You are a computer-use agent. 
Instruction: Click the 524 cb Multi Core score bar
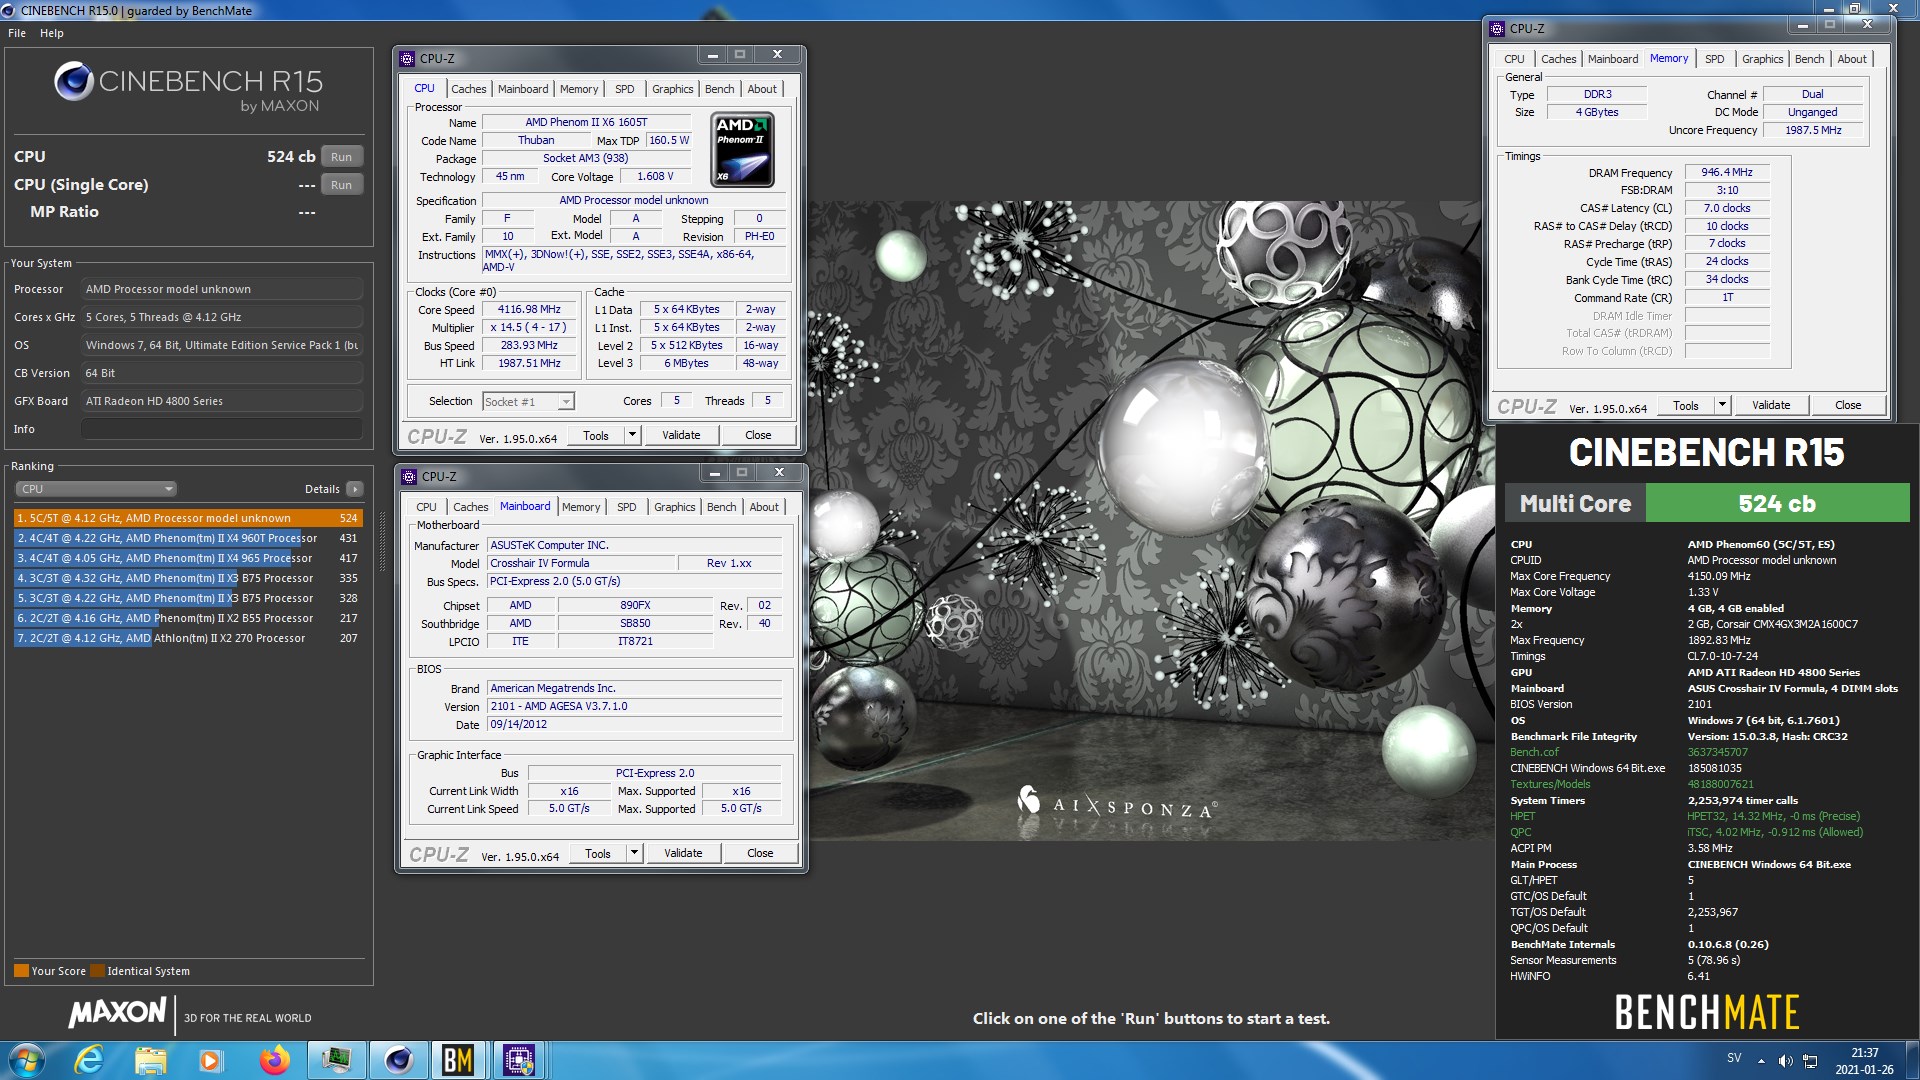coord(1777,503)
